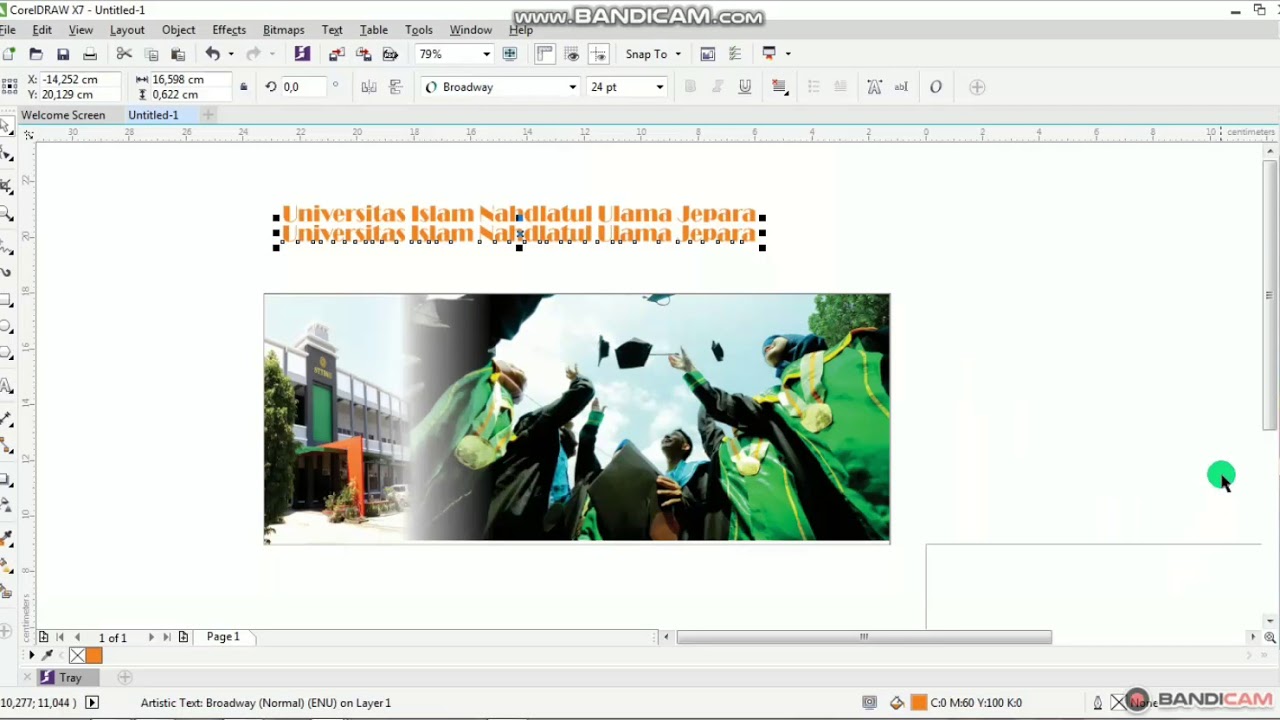Viewport: 1280px width, 720px height.
Task: Toggle show grid
Action: [572, 54]
